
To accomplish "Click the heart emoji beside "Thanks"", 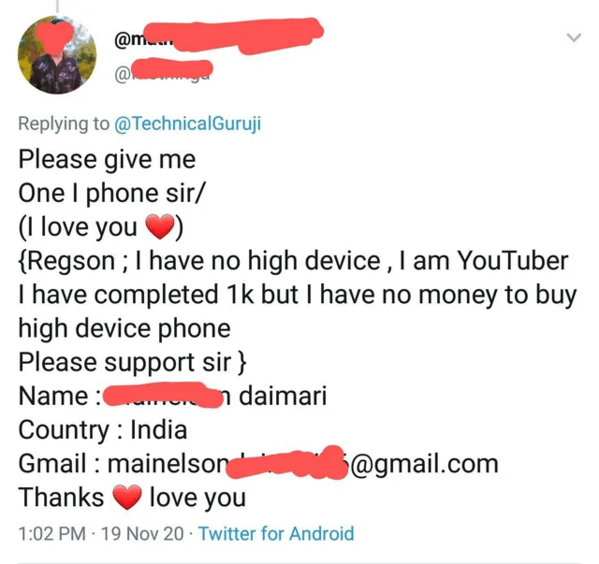I will click(127, 498).
